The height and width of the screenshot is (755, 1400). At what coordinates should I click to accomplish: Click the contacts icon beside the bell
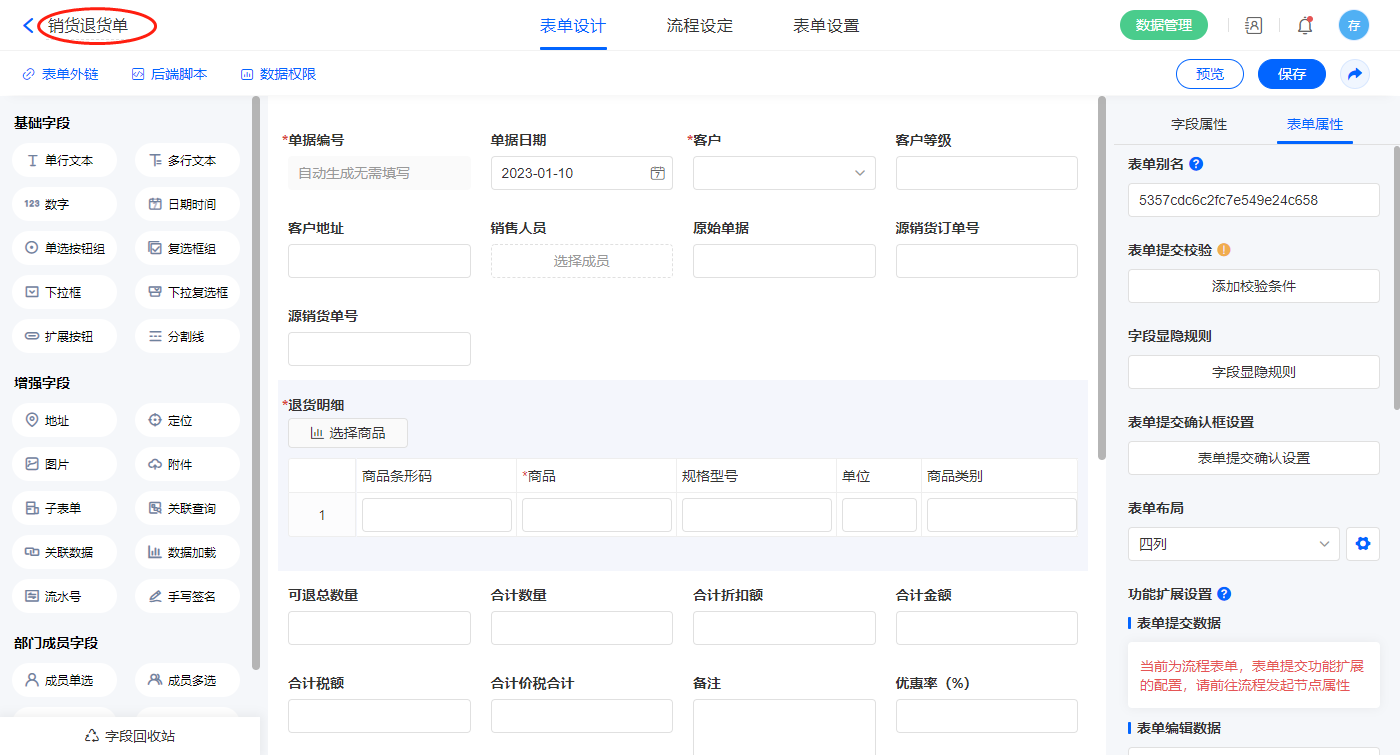(x=1254, y=26)
